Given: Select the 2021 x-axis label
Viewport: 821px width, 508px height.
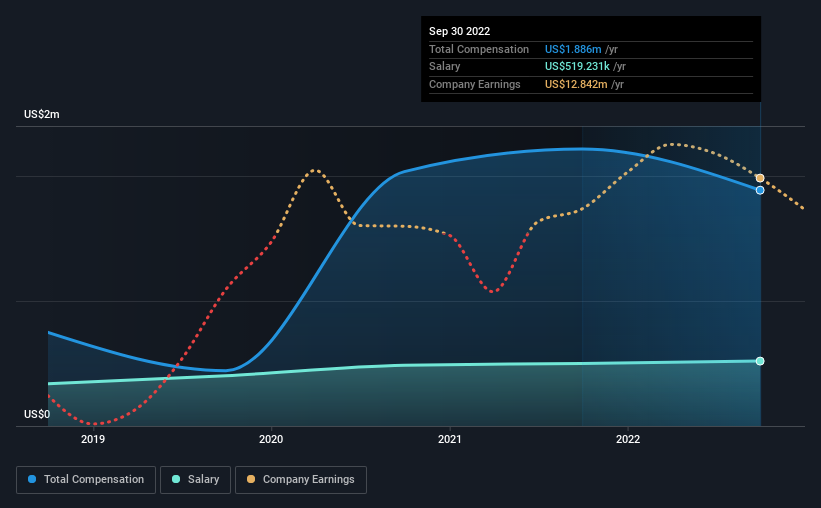Looking at the screenshot, I should pyautogui.click(x=449, y=439).
